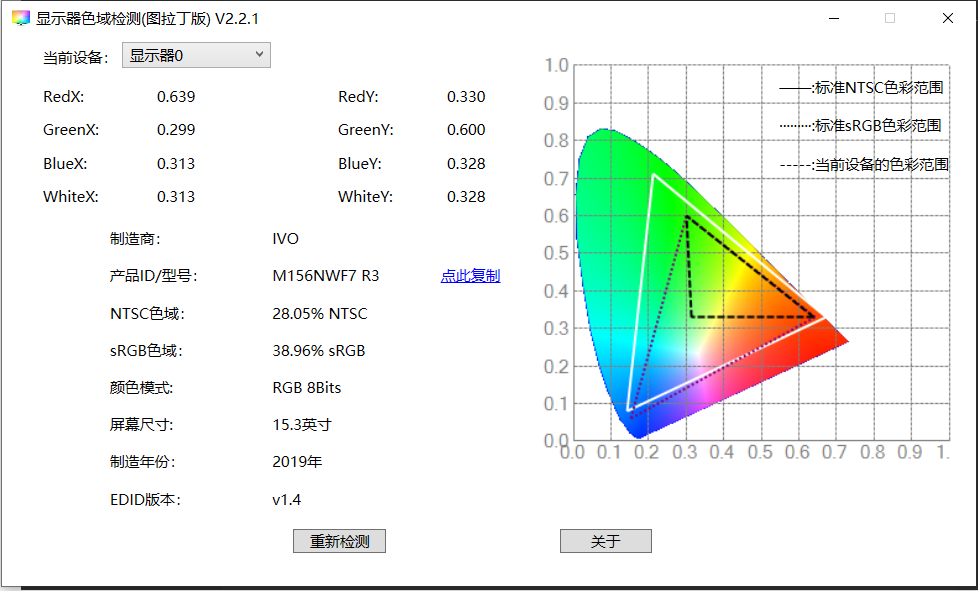978x591 pixels.
Task: Click the 当前设备的色彩范围 legend entry
Action: 864,165
